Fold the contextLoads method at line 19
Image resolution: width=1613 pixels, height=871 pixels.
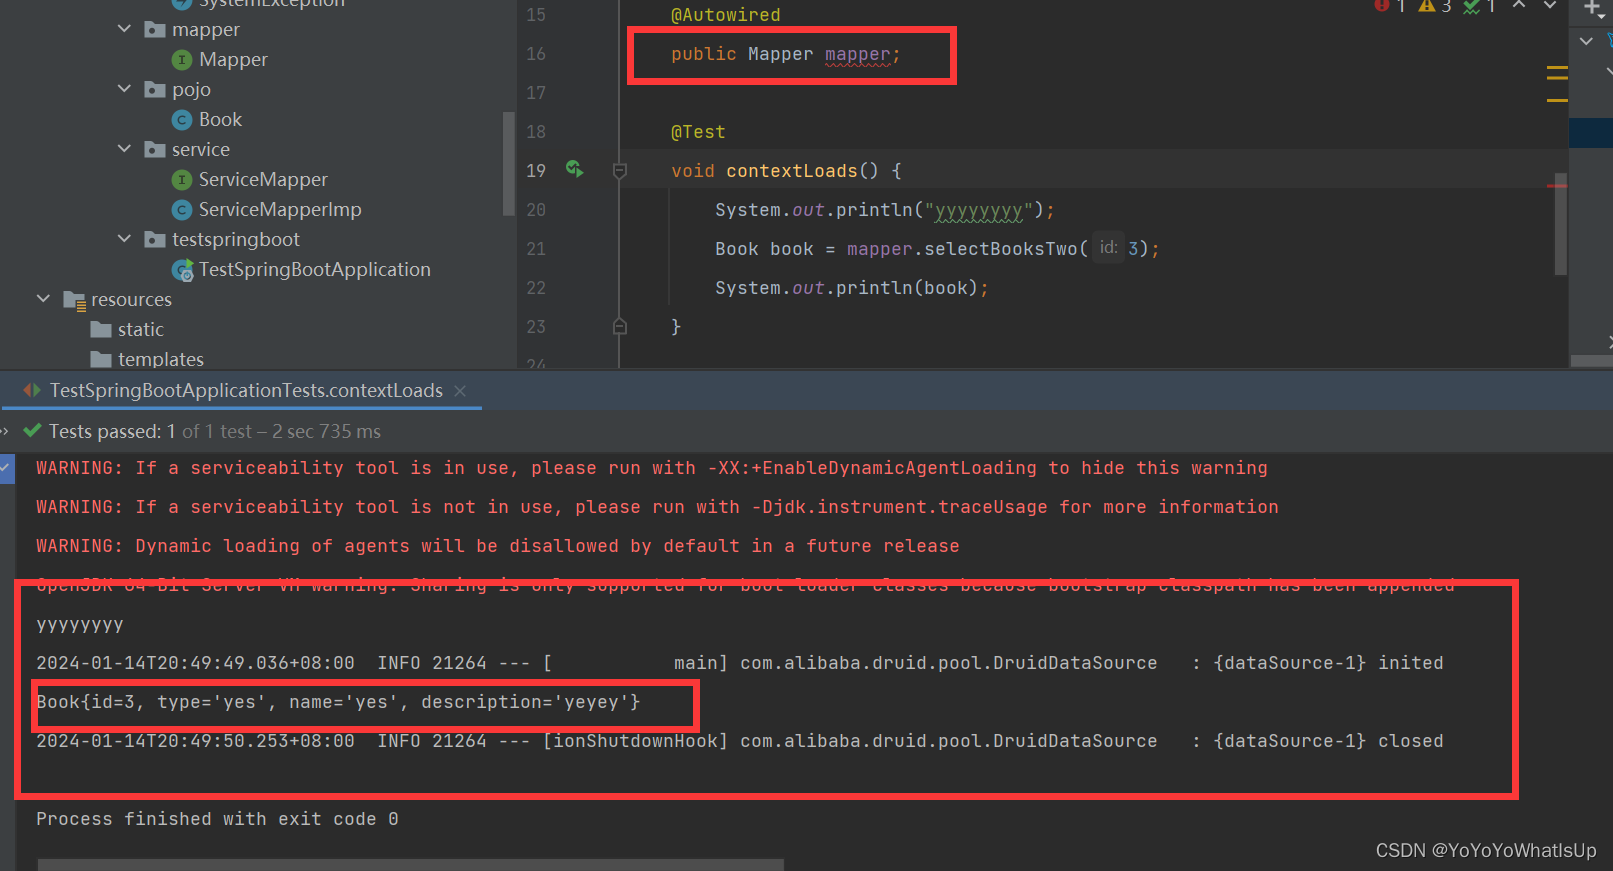619,171
